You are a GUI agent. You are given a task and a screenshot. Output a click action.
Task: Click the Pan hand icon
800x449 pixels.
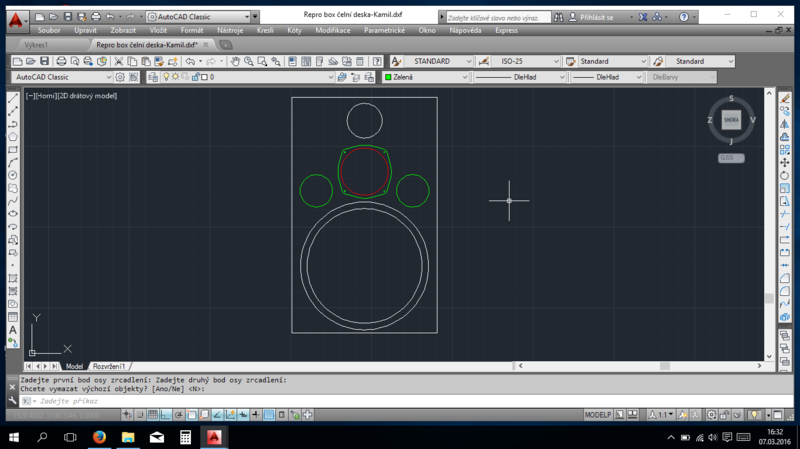click(235, 61)
